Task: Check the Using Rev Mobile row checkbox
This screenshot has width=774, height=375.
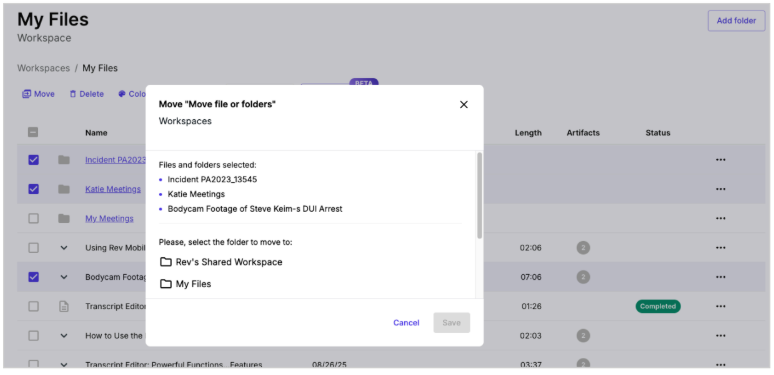Action: coord(33,248)
